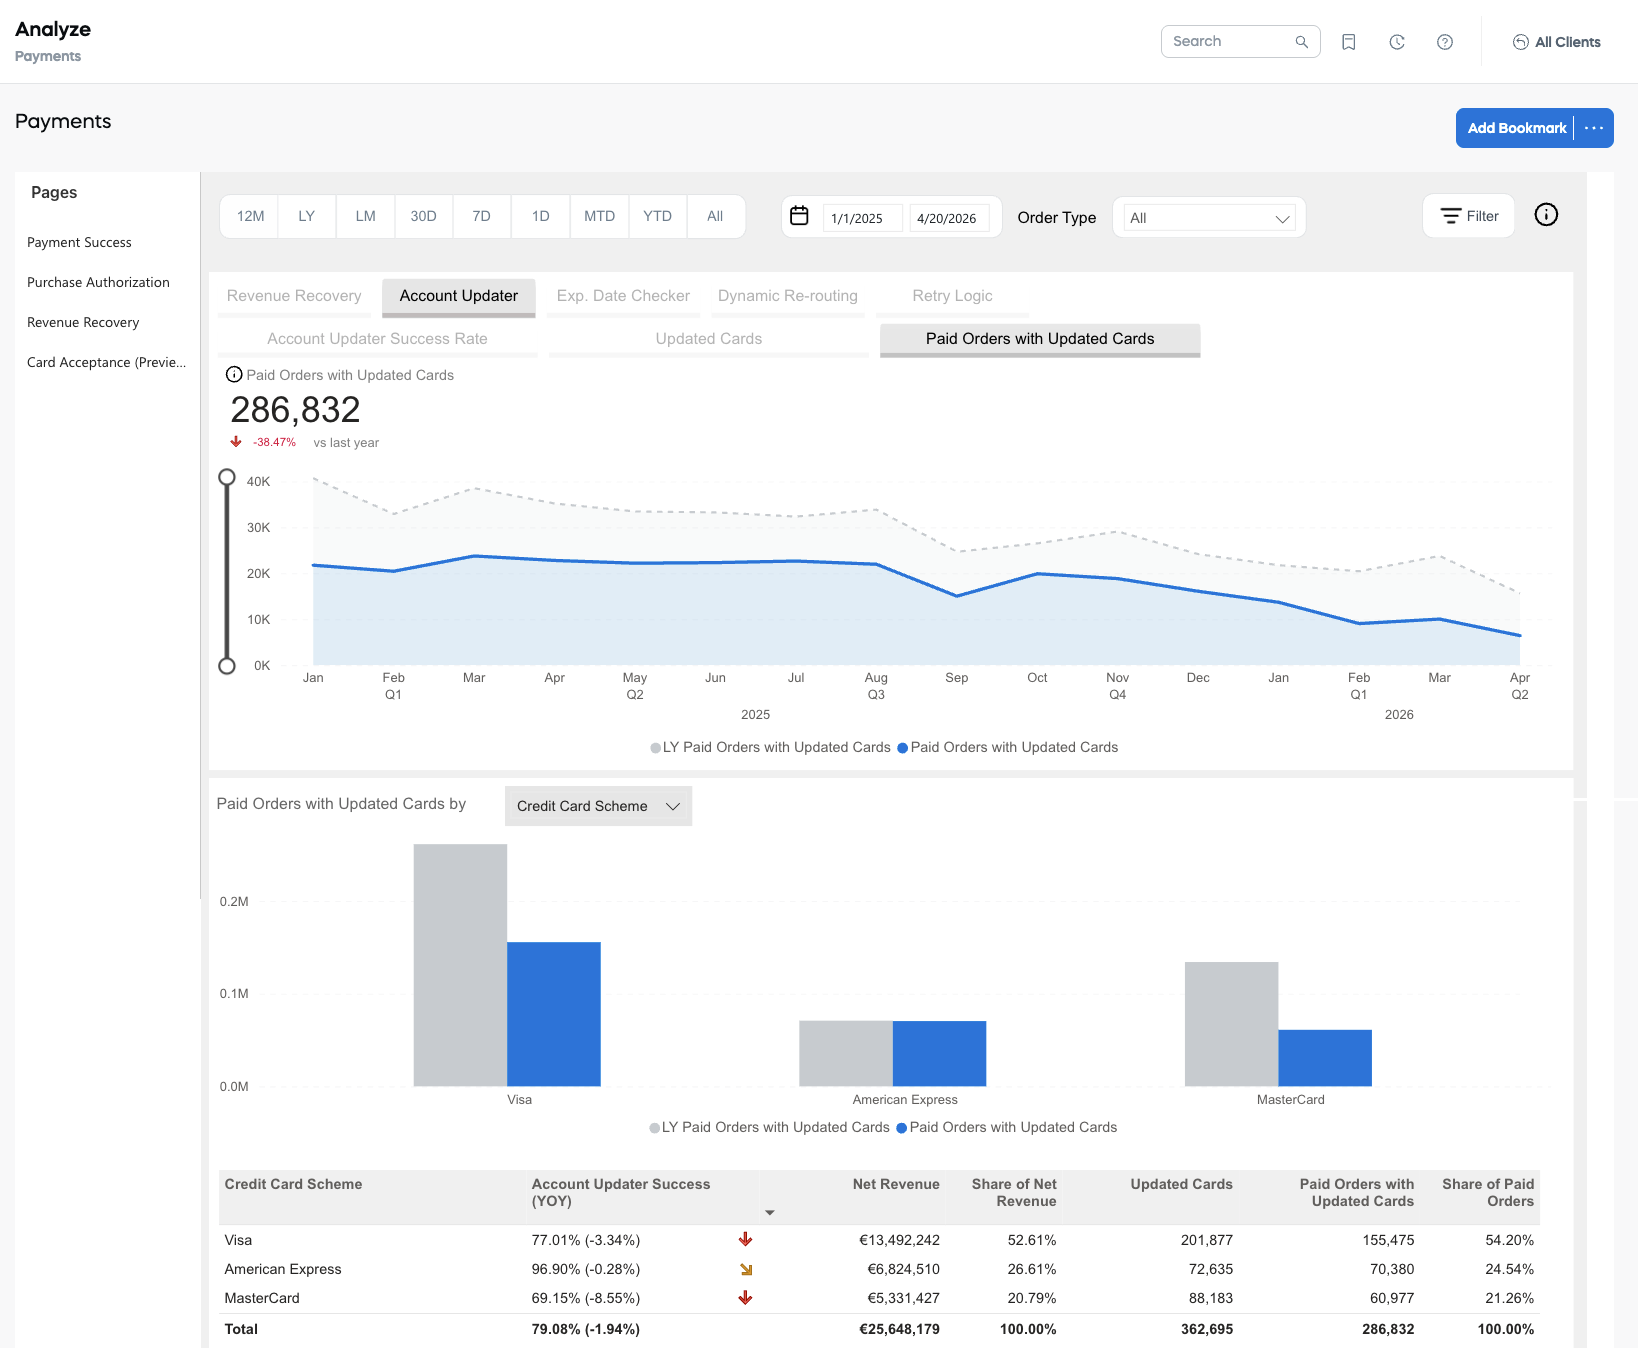Screen dimensions: 1638x1348
Task: Open the help question mark icon
Action: pos(1445,42)
